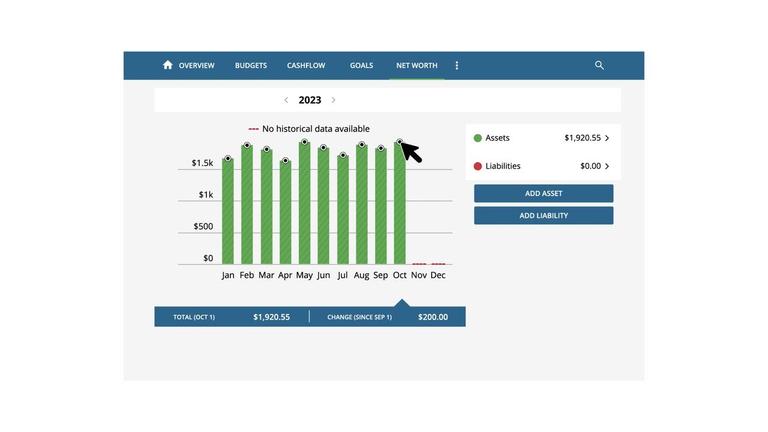768x432 pixels.
Task: Expand the Liabilities row chevron
Action: coord(607,166)
